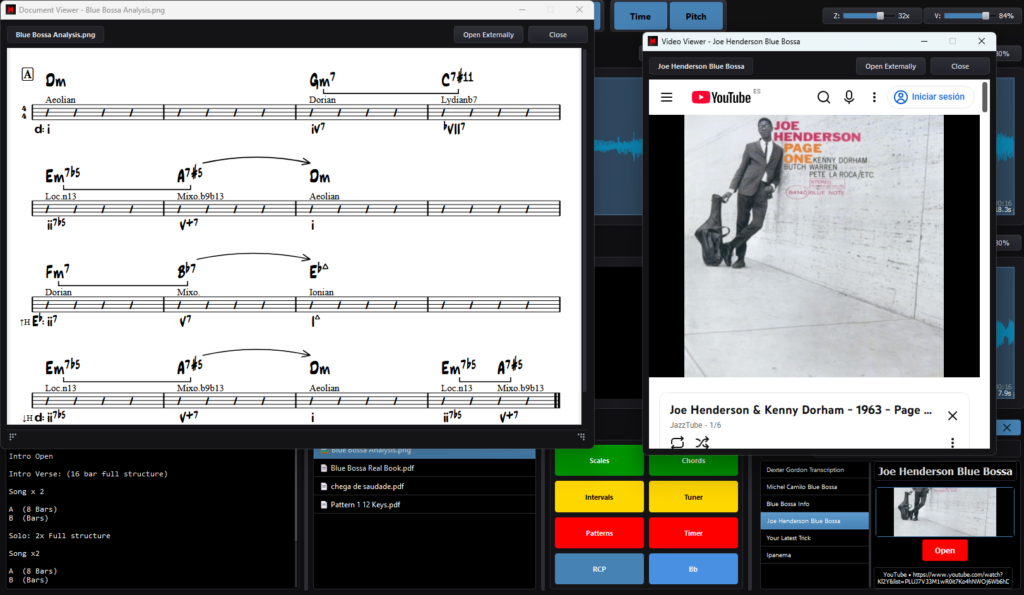Open the Chords tool

(x=693, y=461)
